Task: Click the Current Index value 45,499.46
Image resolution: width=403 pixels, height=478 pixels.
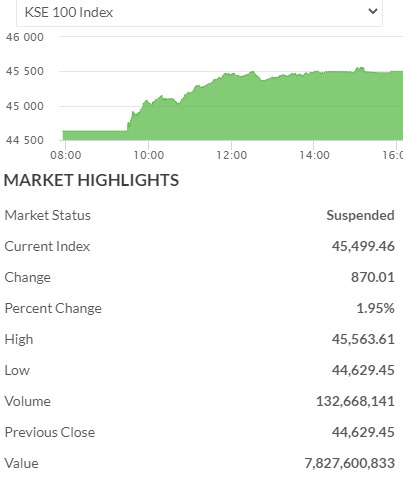Action: (x=363, y=246)
